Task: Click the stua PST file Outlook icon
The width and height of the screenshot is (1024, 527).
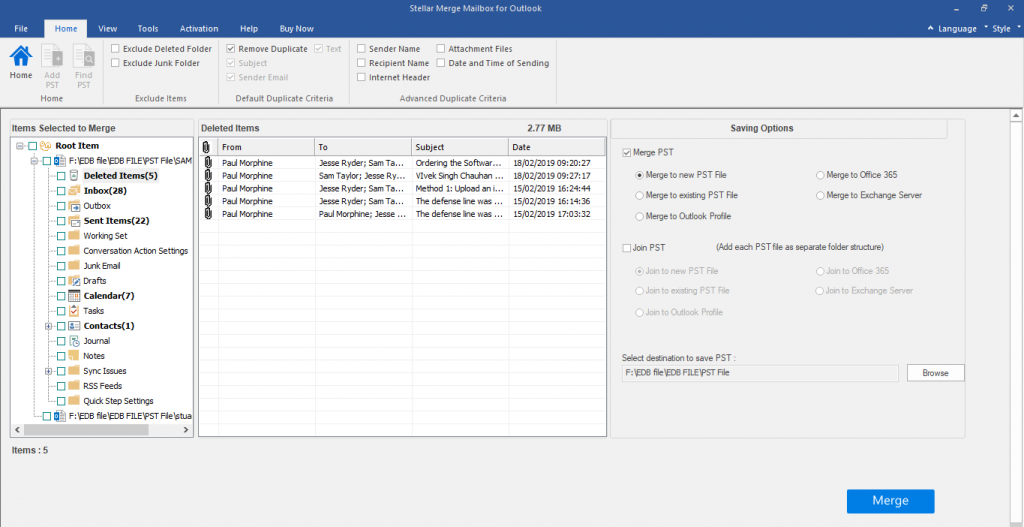Action: [x=59, y=416]
